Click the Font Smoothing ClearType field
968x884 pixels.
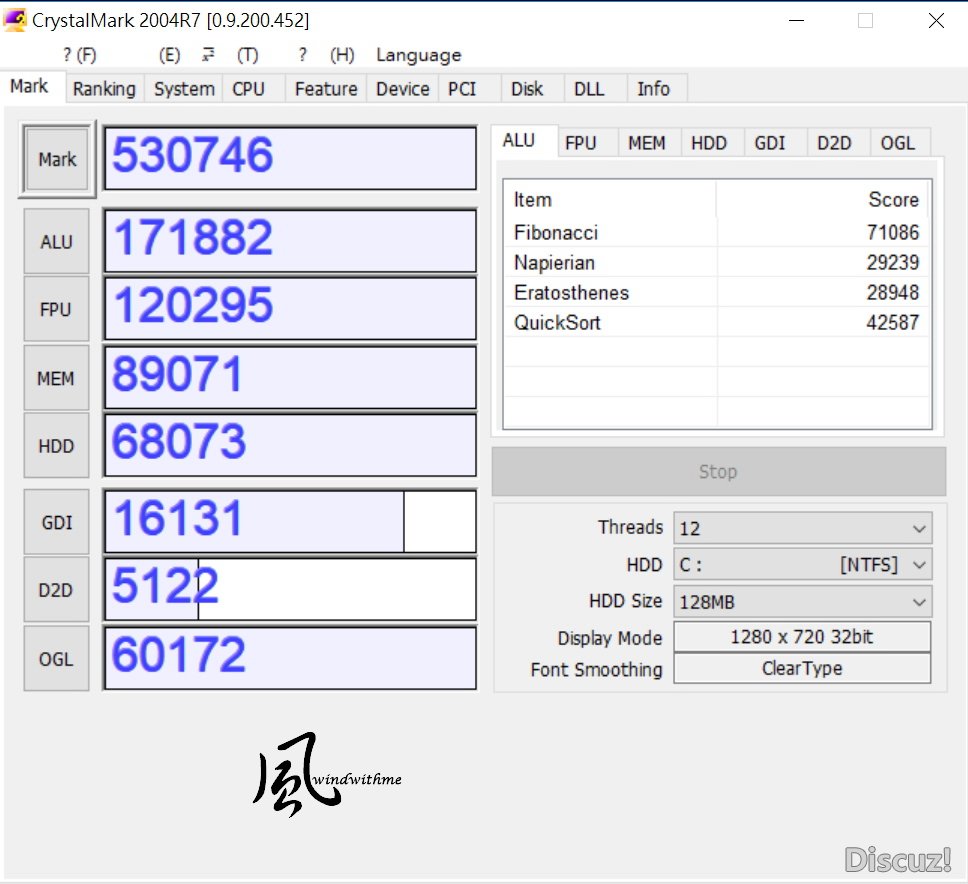802,669
